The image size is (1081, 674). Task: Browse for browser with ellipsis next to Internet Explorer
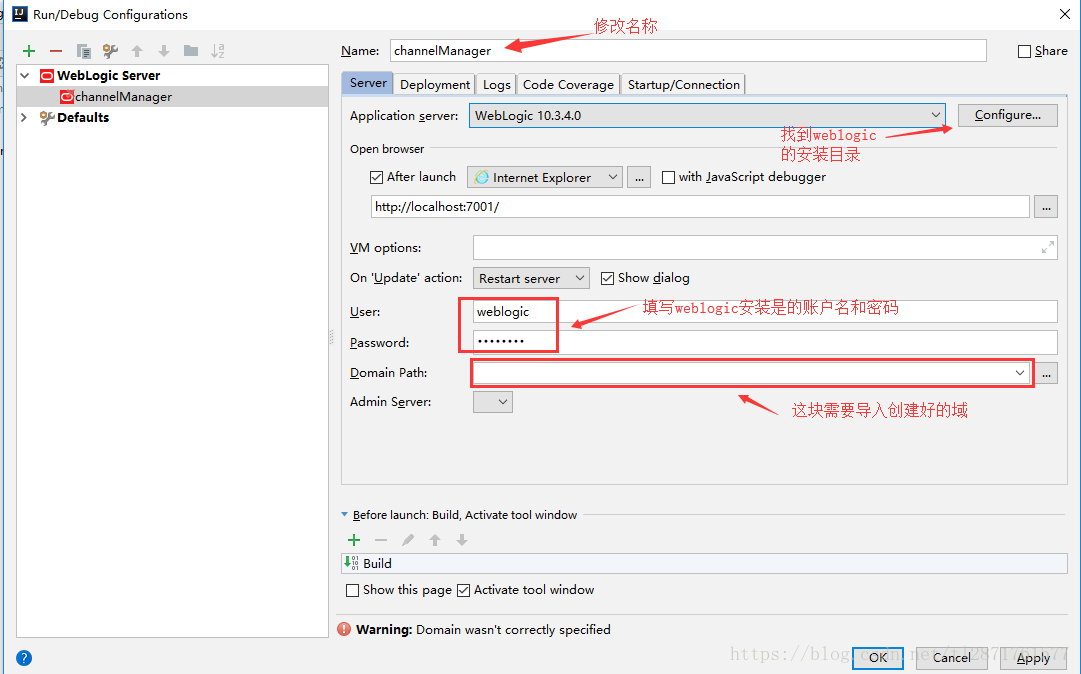pos(639,177)
